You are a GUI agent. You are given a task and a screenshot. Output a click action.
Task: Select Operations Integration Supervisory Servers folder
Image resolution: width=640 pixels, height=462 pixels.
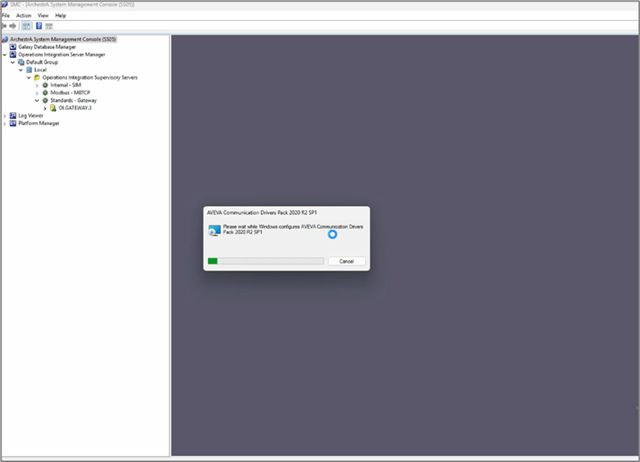pyautogui.click(x=89, y=77)
